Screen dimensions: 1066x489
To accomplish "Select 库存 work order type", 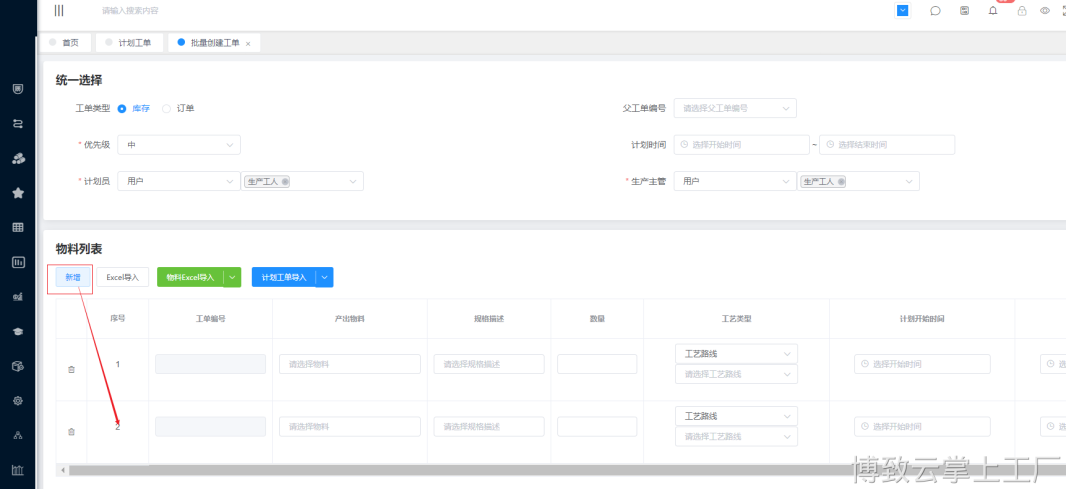I will 134,108.
